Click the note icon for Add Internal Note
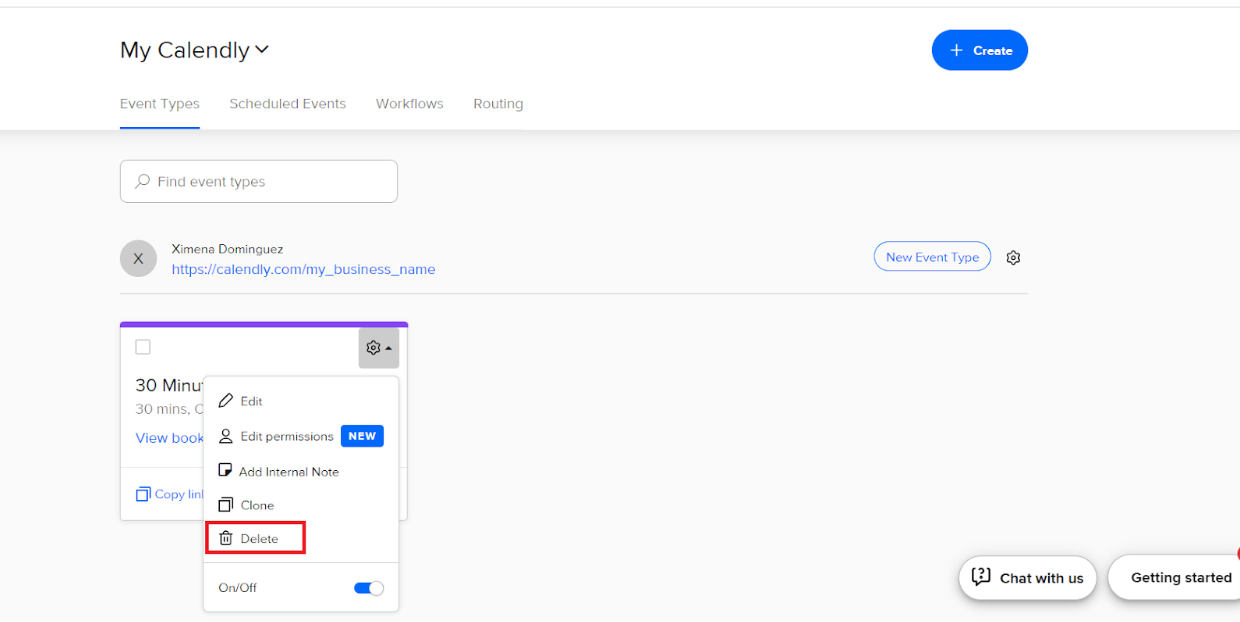Image resolution: width=1240 pixels, height=622 pixels. [226, 471]
